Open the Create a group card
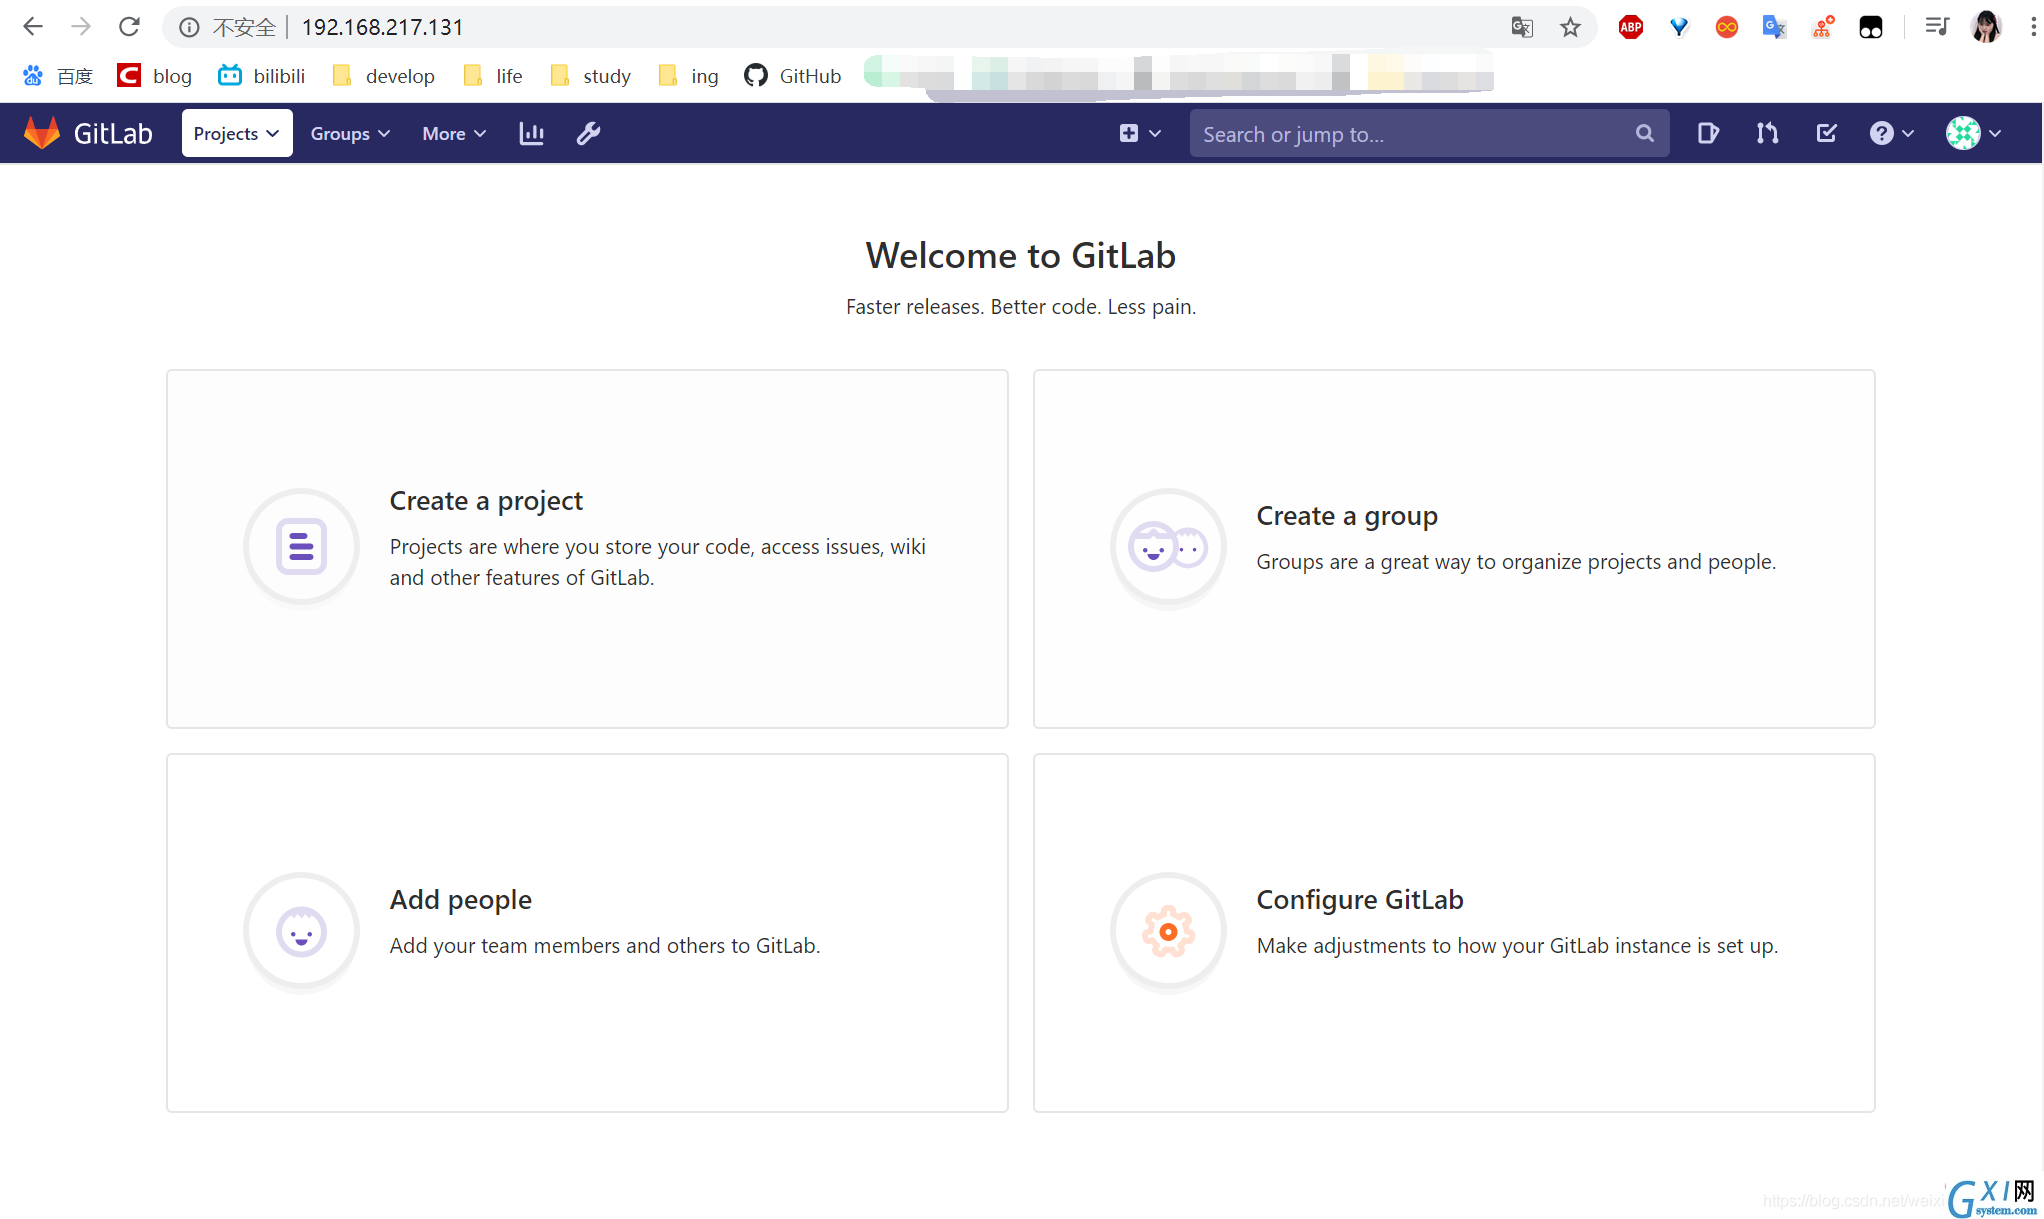Screen dimensions: 2044x1219 1454,549
